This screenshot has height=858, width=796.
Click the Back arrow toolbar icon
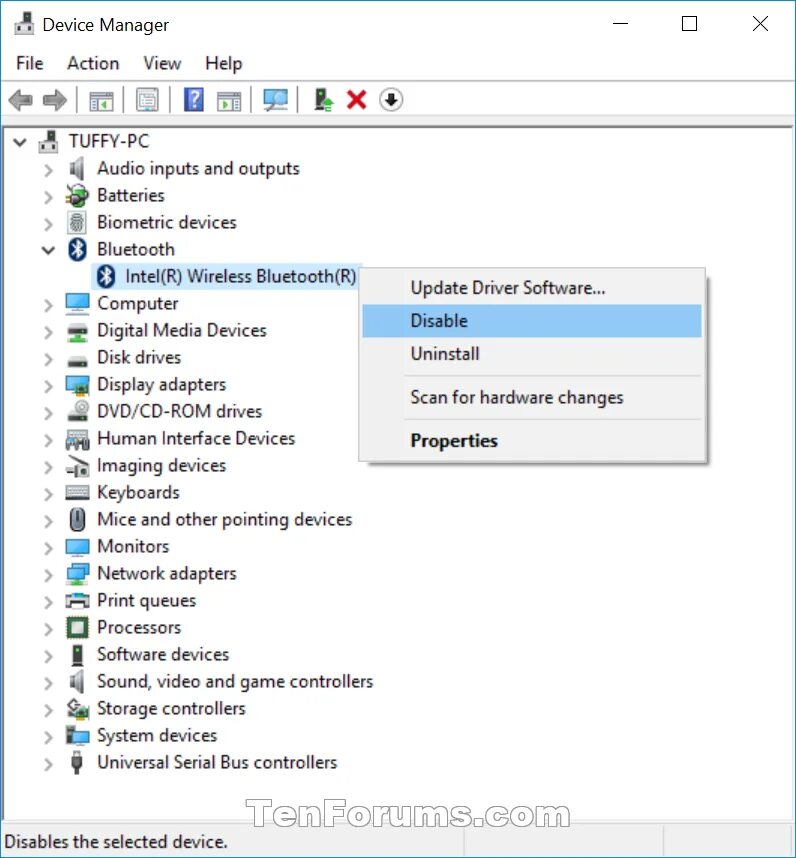point(21,100)
